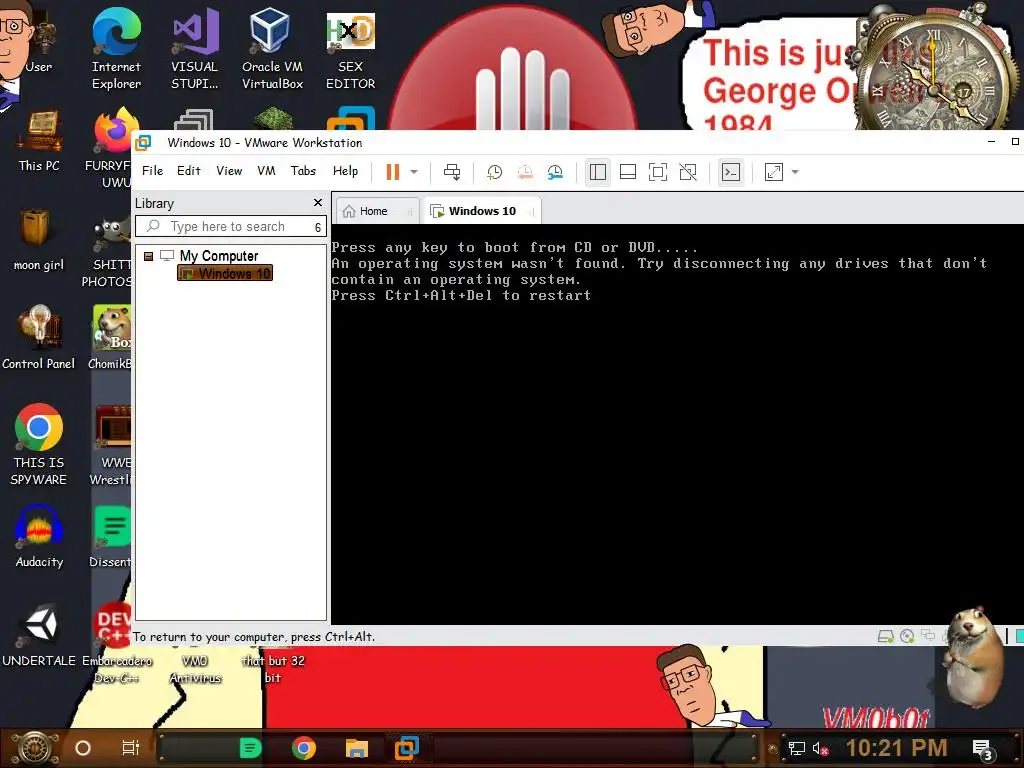This screenshot has width=1024, height=768.
Task: Click the muted volume tray icon
Action: coord(820,748)
